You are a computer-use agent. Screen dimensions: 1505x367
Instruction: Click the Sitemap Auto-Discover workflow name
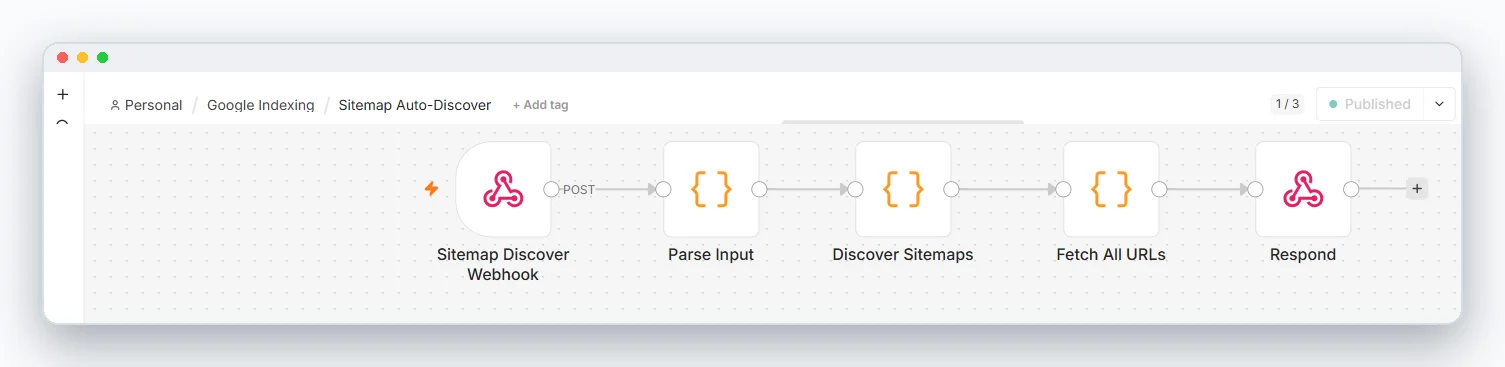pos(415,105)
